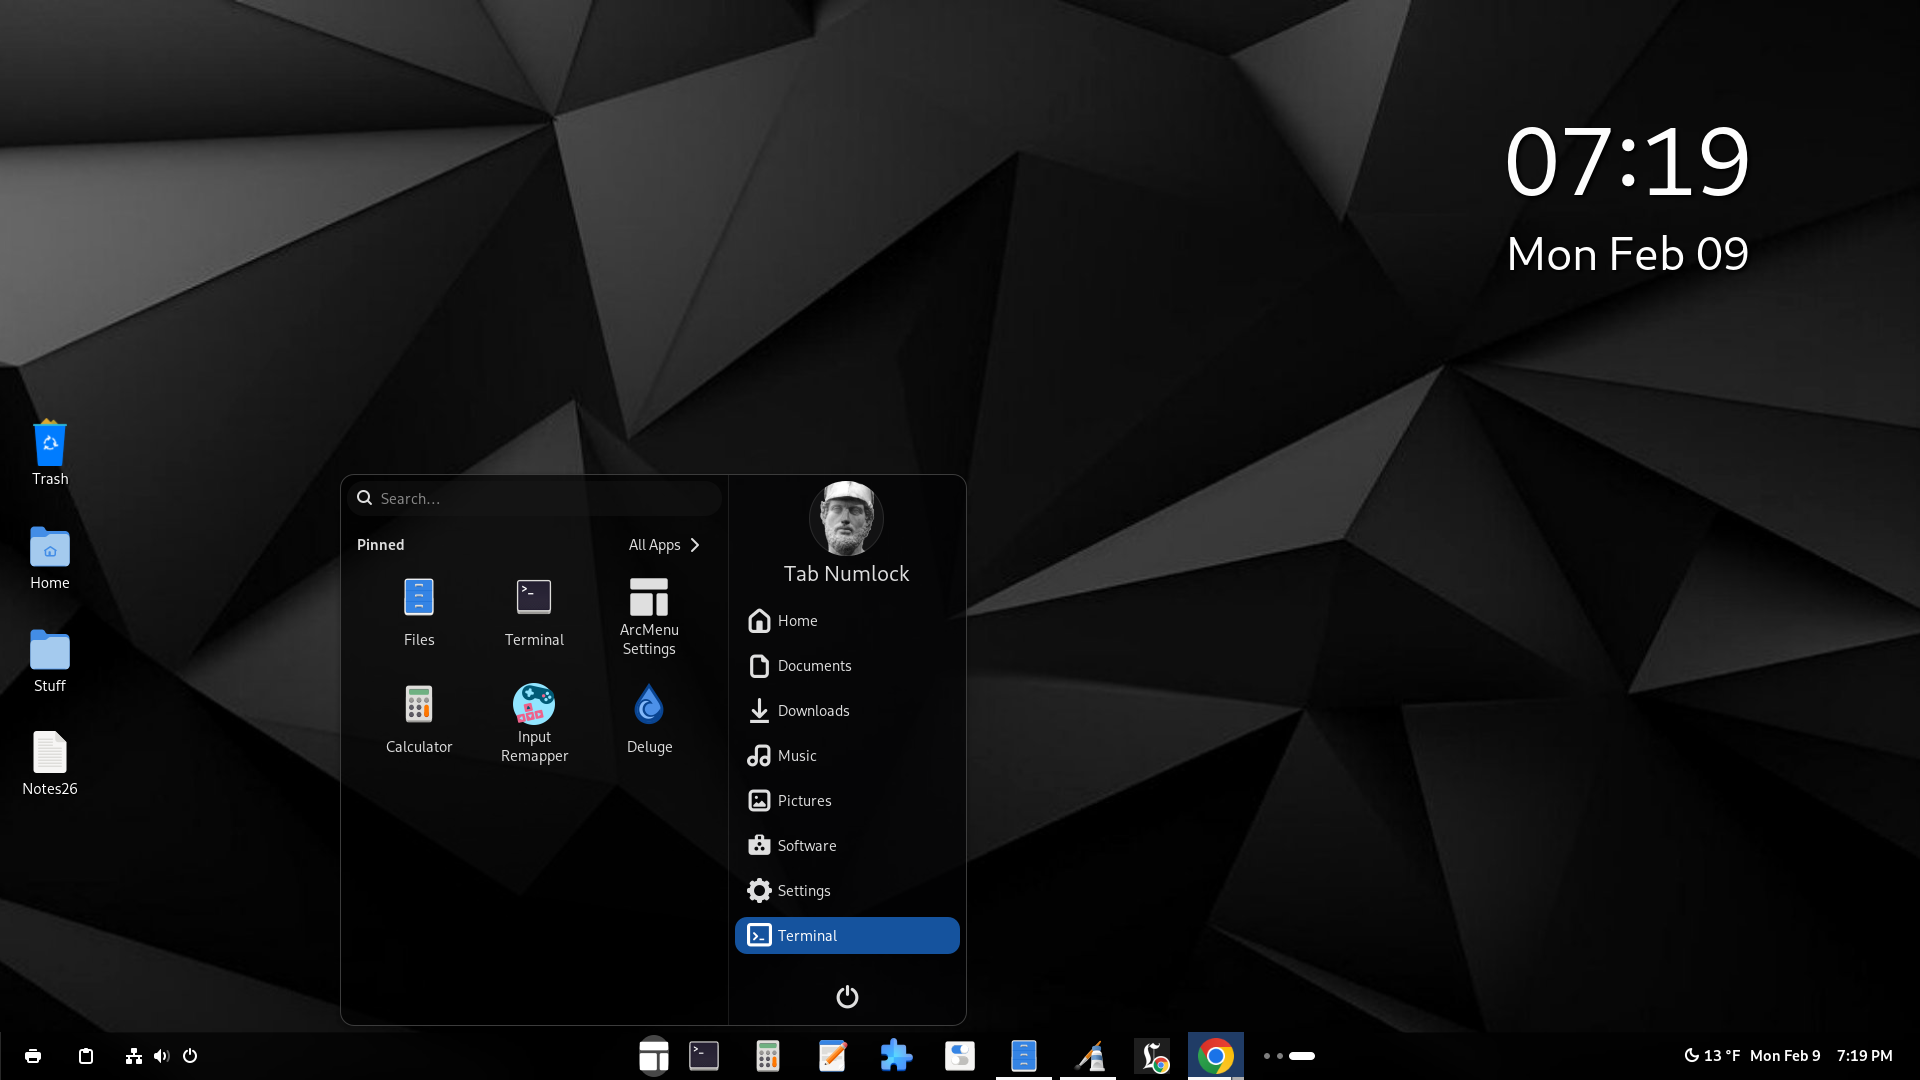Click the Tab Numlock user avatar
Screen dimensions: 1920x1080
point(846,518)
